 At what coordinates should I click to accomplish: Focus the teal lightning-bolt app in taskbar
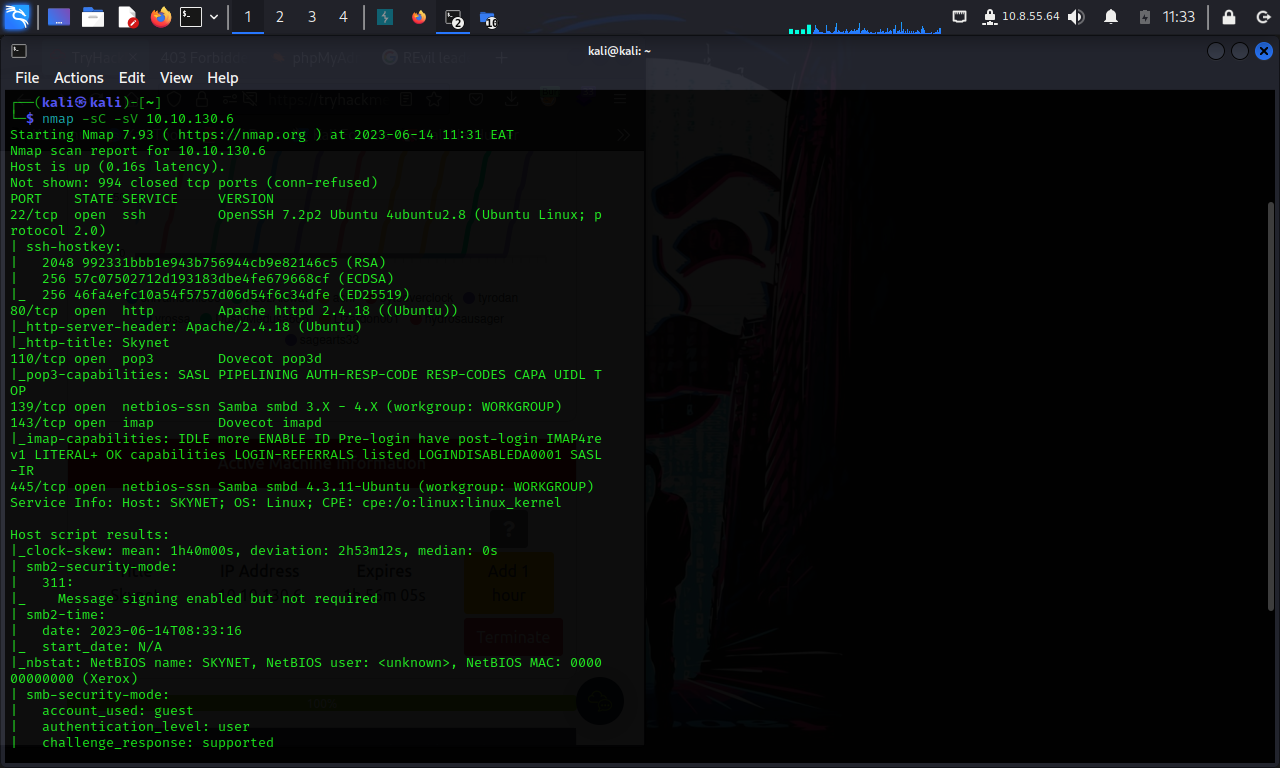(x=385, y=17)
